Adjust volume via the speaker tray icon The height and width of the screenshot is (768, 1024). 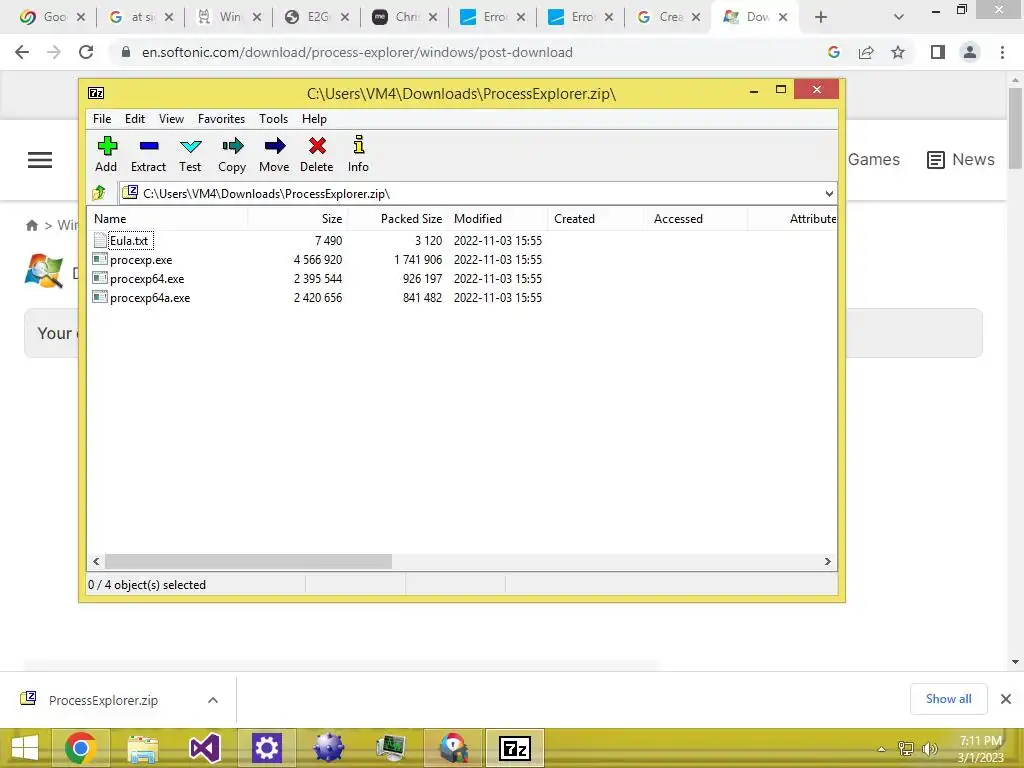(929, 748)
